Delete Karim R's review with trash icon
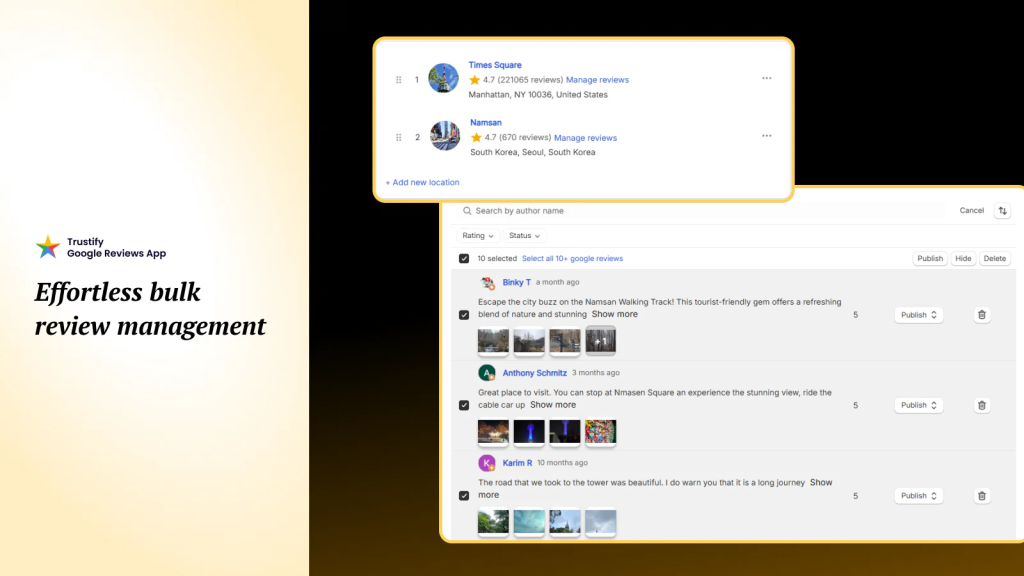Screen dimensions: 1024x576 (x=982, y=496)
